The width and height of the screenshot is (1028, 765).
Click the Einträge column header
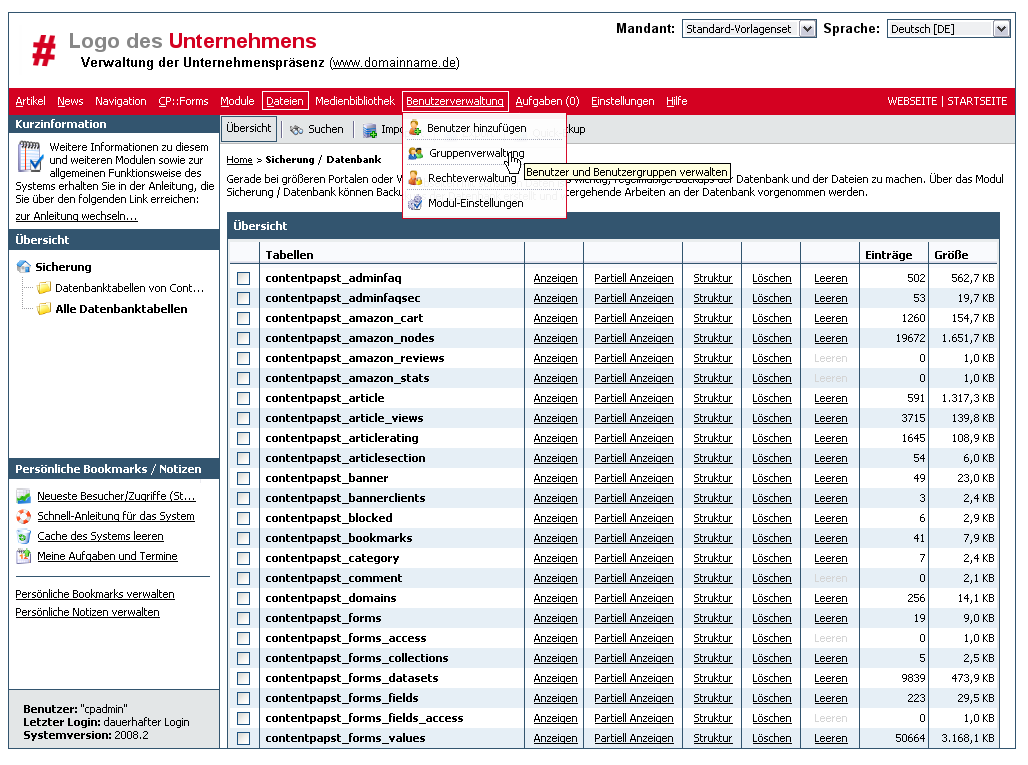pyautogui.click(x=888, y=255)
